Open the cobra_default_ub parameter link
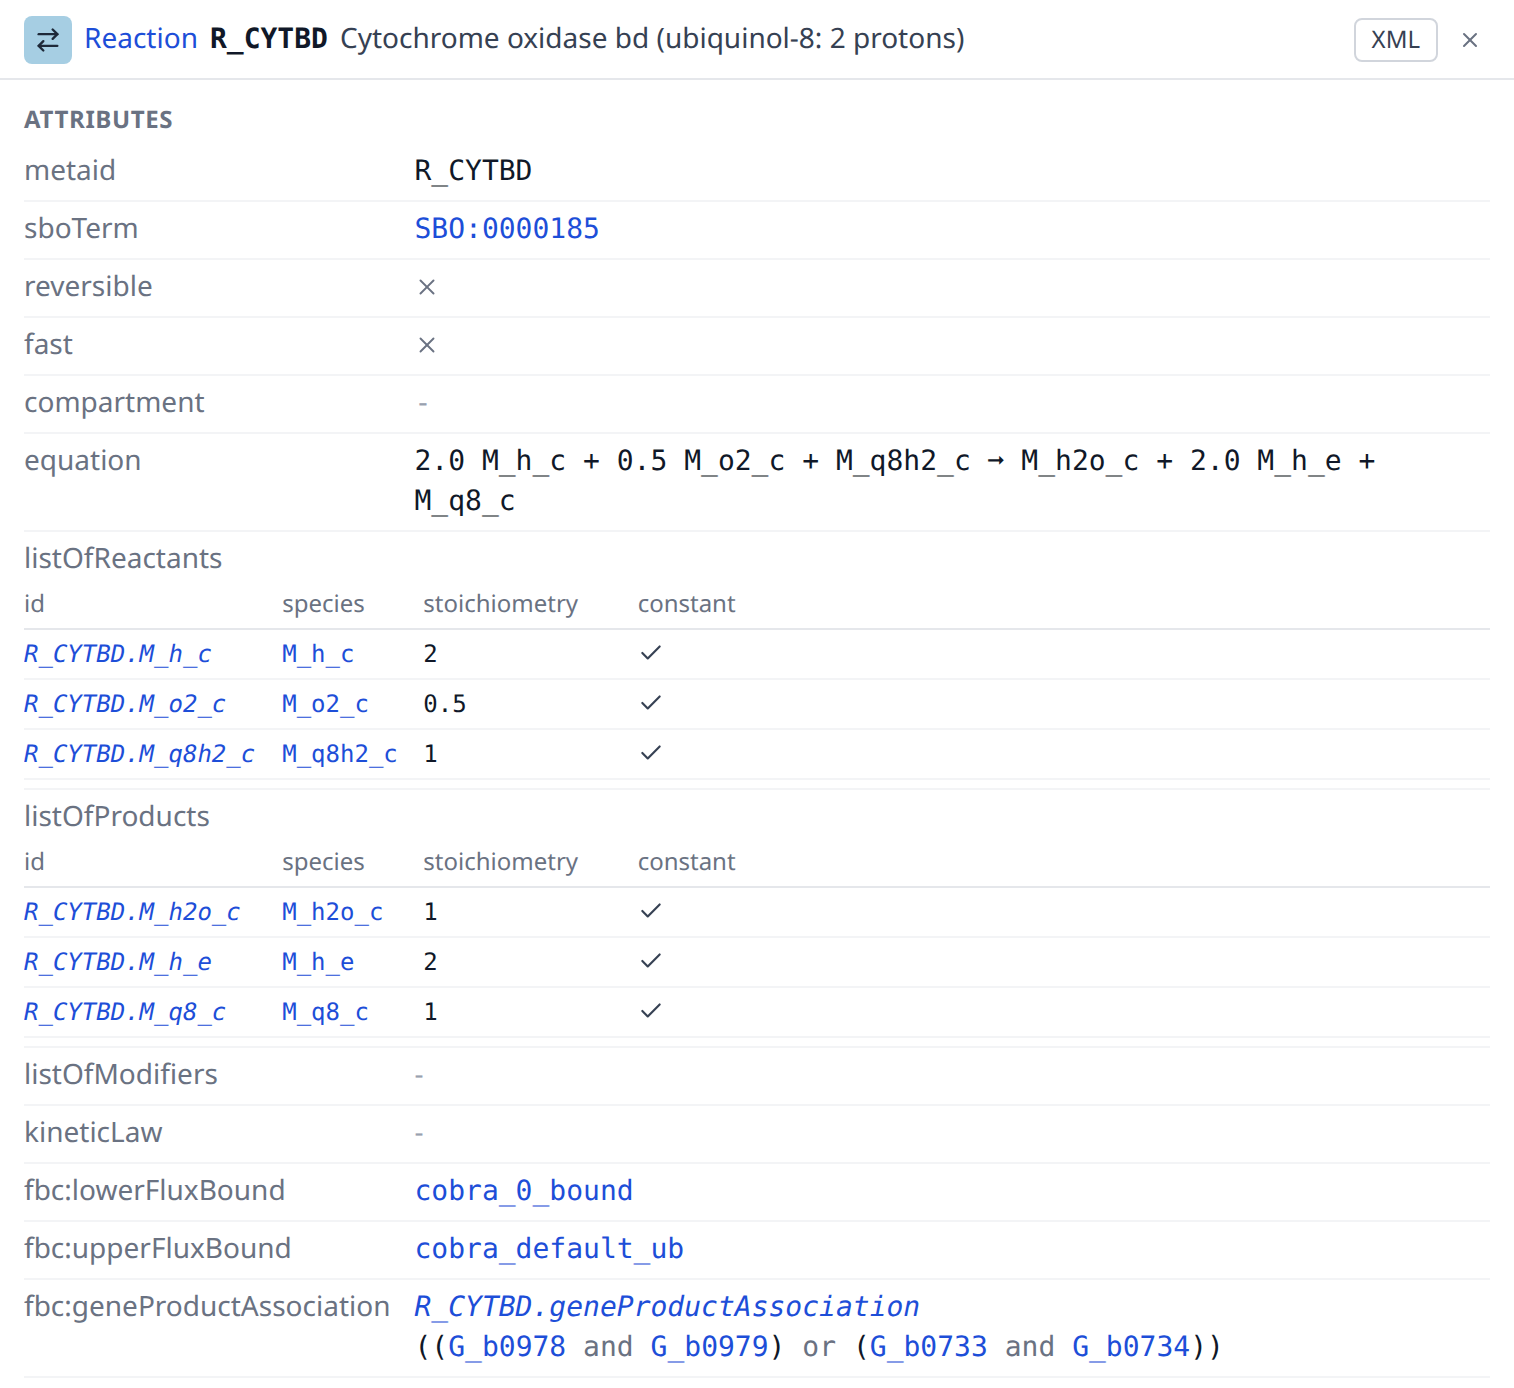This screenshot has height=1388, width=1514. pos(549,1249)
